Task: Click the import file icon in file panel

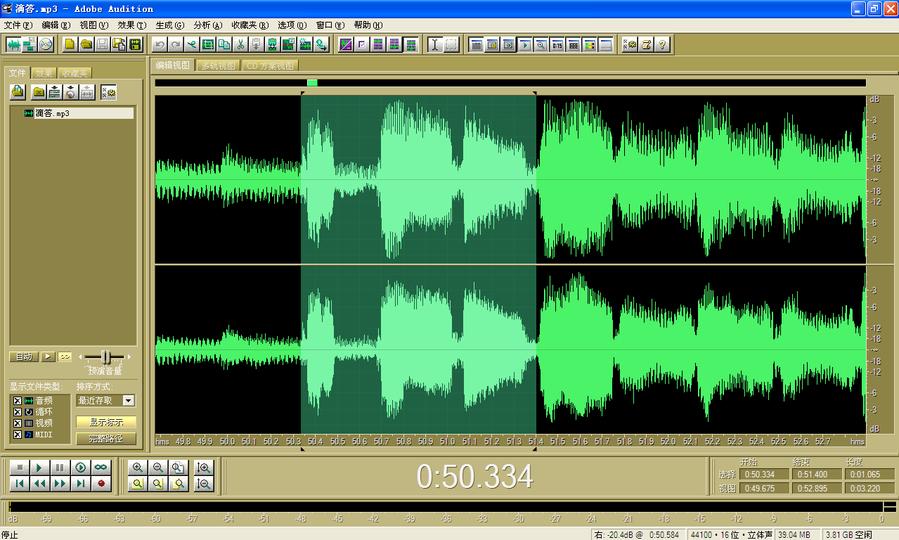Action: pos(18,92)
